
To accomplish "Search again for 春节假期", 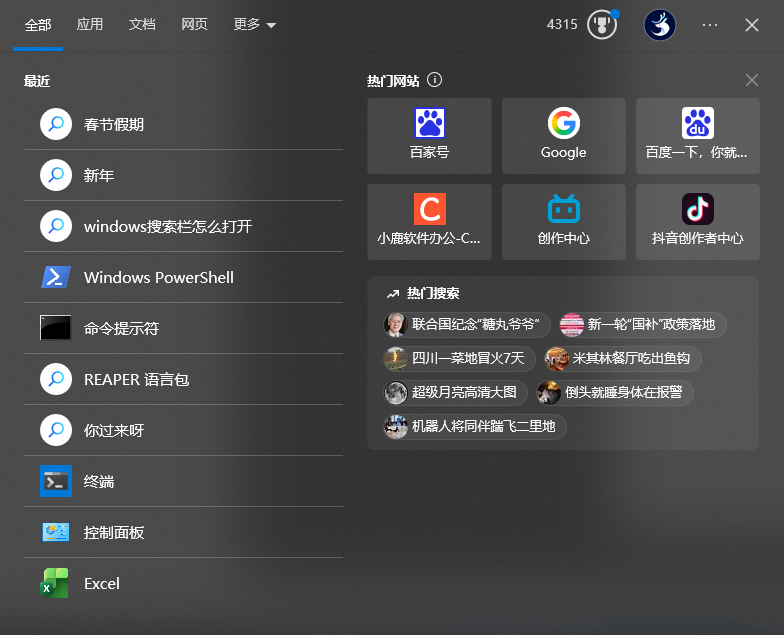I will pyautogui.click(x=184, y=124).
